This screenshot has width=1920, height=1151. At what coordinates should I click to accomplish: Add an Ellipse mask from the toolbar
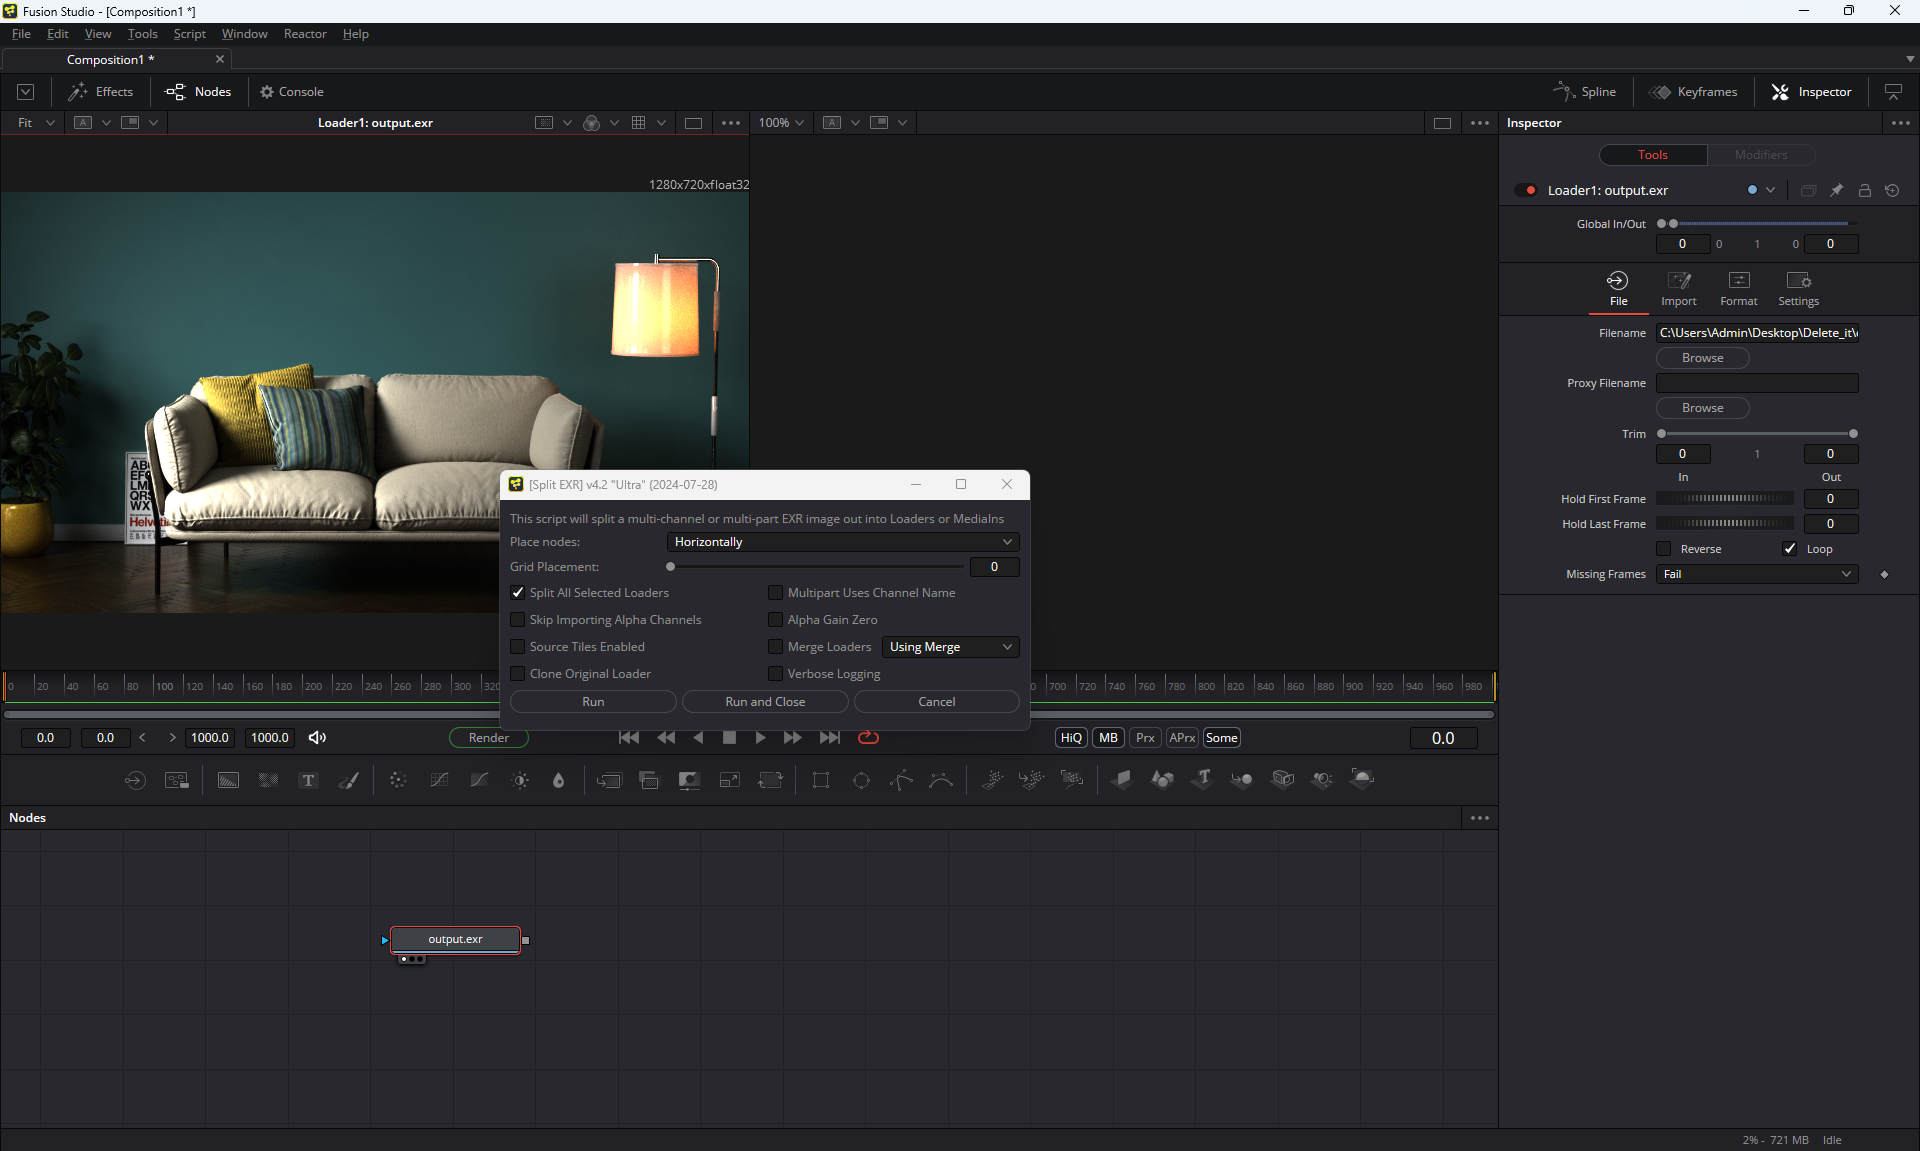click(x=861, y=780)
